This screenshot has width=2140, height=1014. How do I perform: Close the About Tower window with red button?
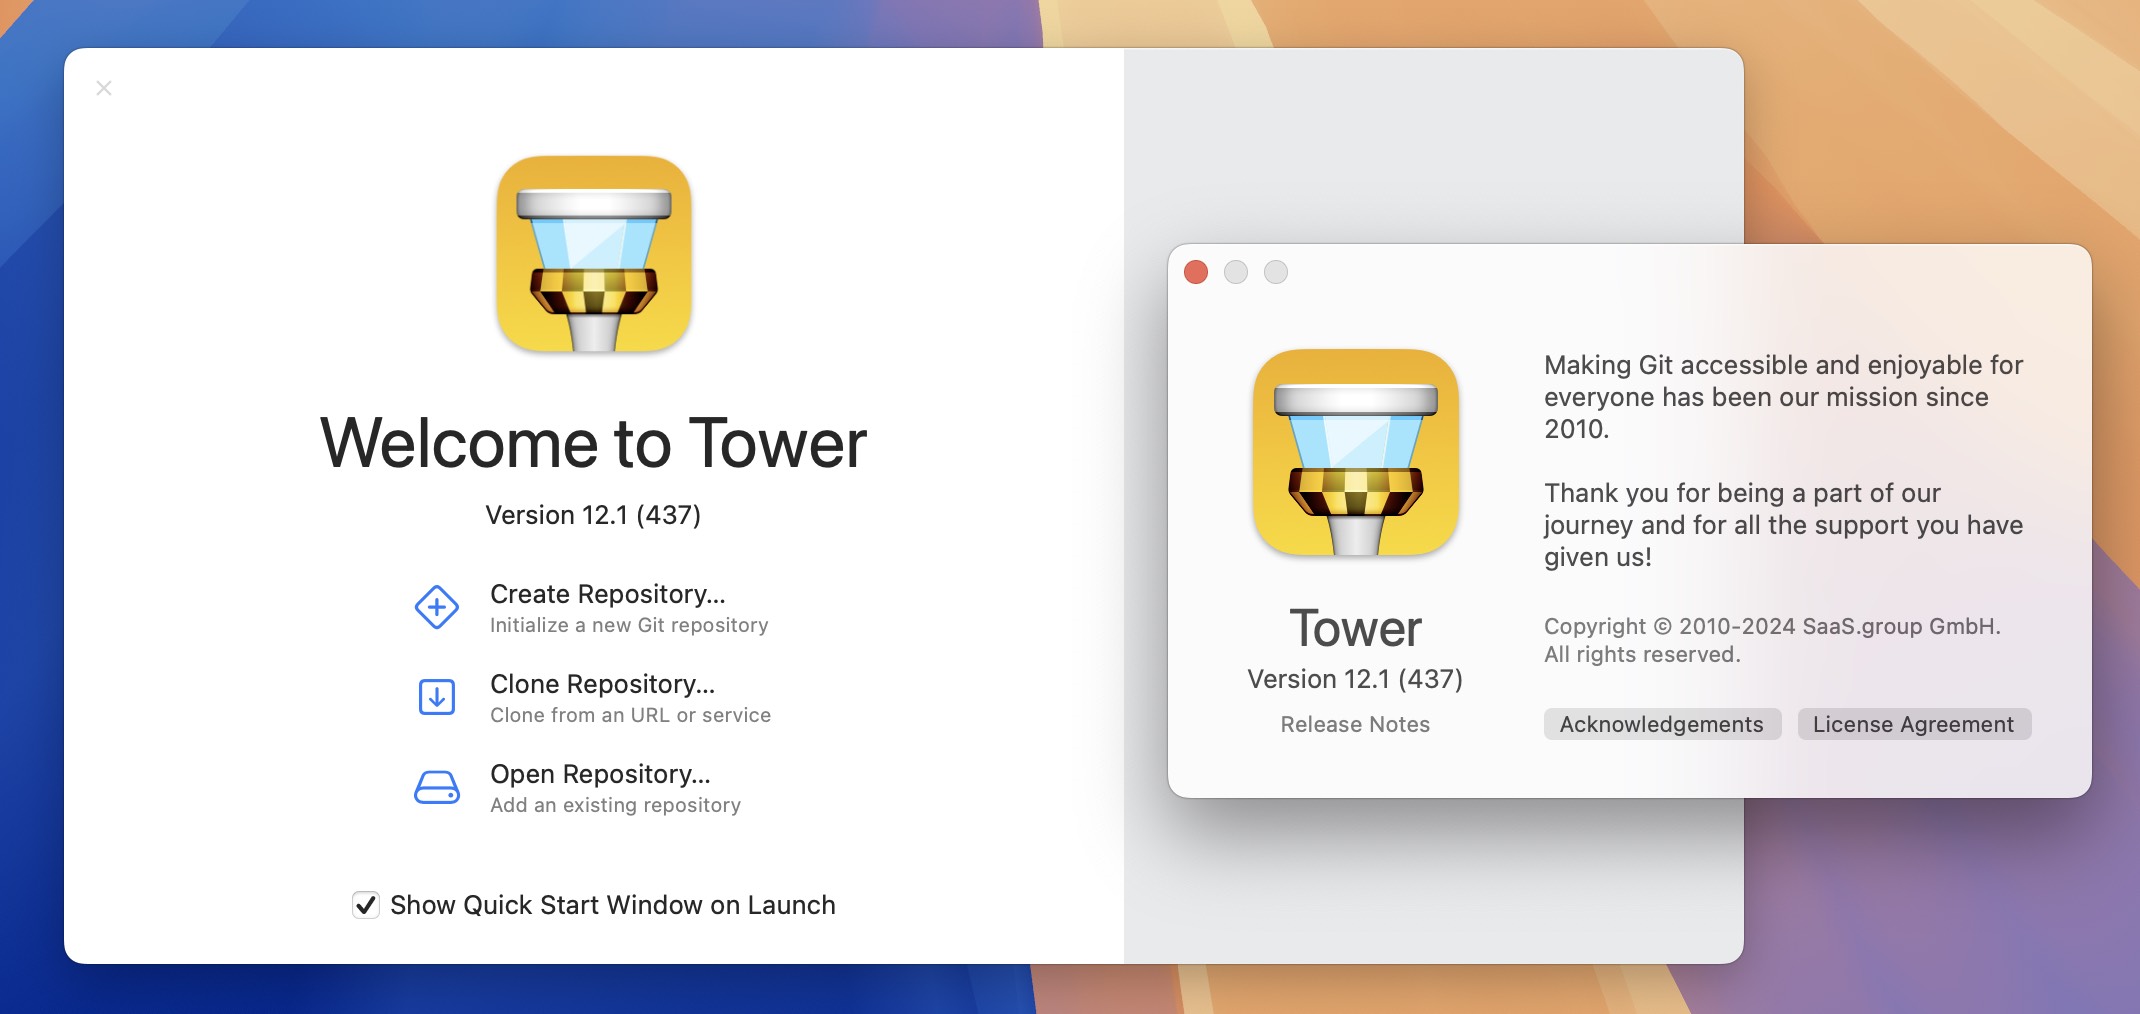(x=1196, y=272)
